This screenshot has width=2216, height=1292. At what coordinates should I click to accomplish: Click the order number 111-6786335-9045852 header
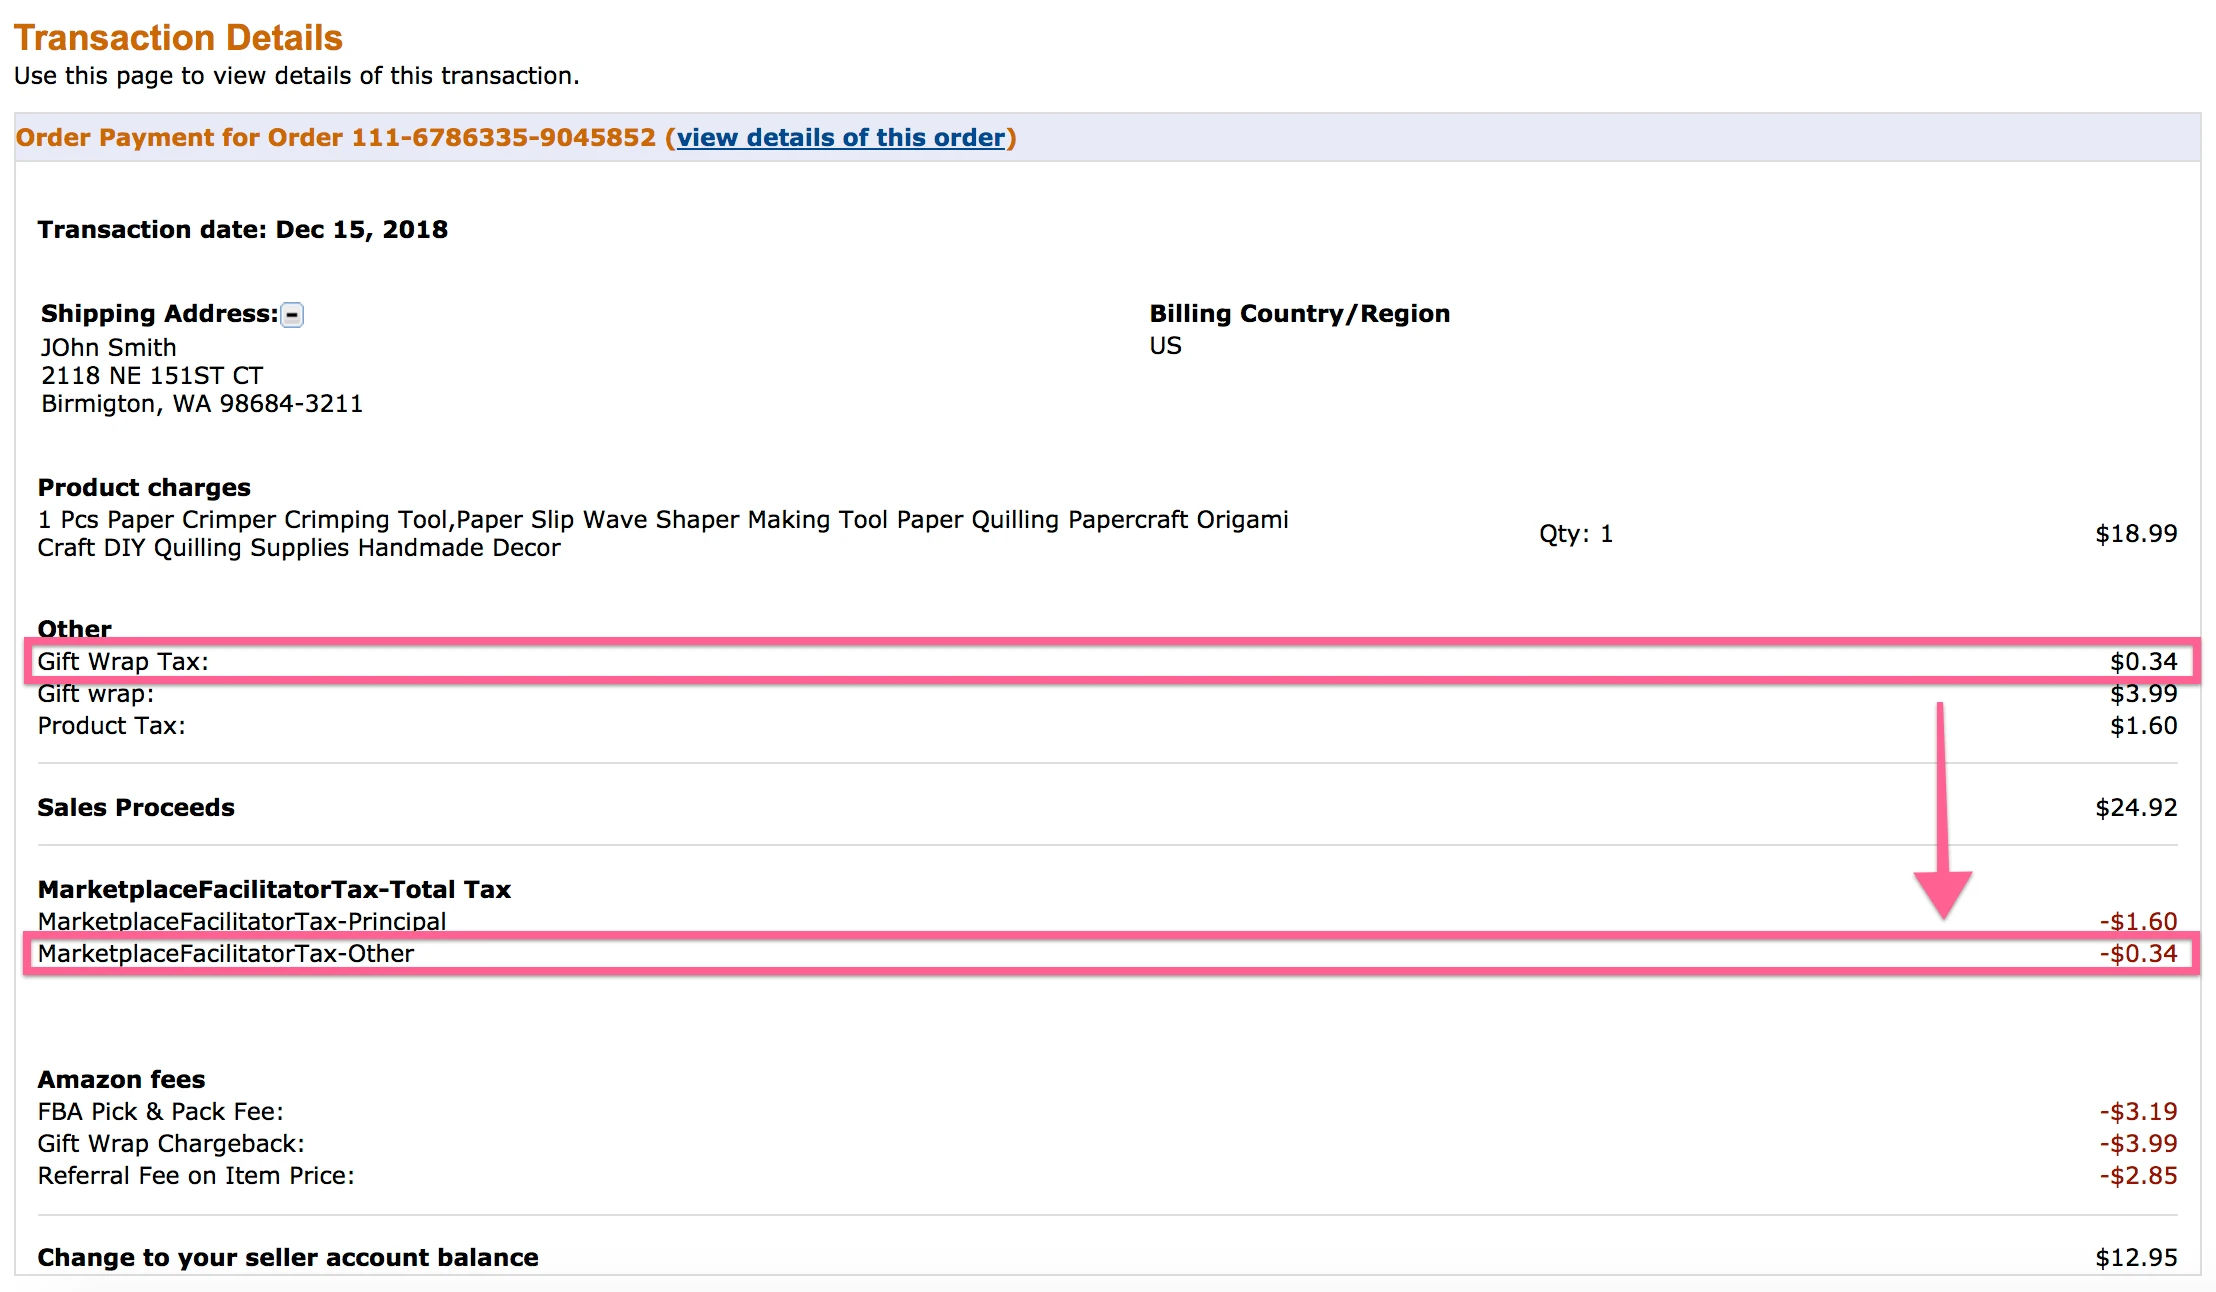pos(503,138)
